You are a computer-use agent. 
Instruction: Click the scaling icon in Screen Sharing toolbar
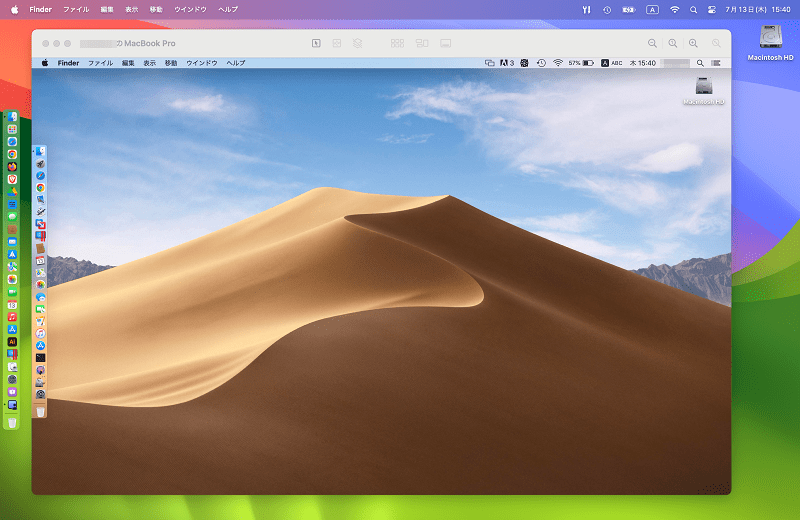[337, 43]
